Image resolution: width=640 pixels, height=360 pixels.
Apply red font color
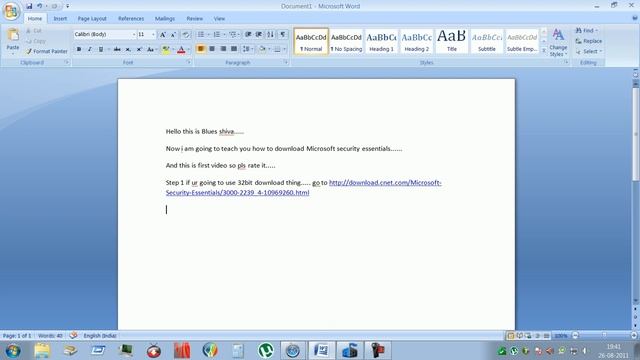point(181,49)
